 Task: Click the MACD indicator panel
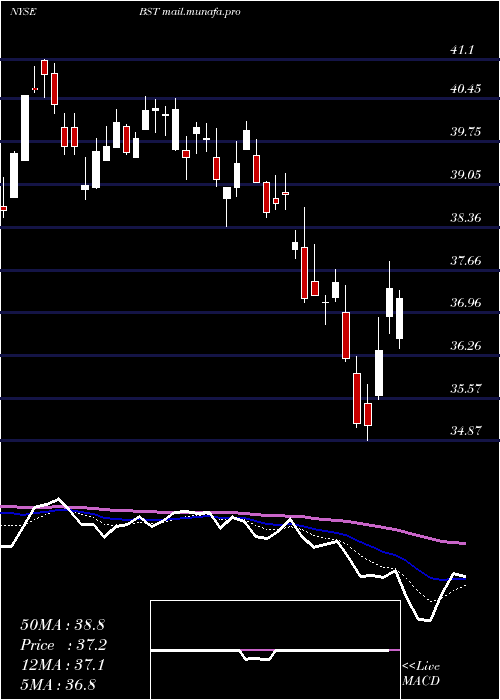(x=275, y=650)
